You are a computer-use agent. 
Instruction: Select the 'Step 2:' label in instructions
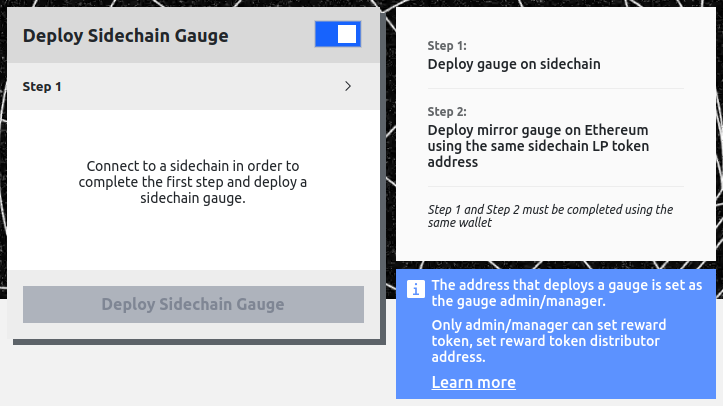[447, 112]
